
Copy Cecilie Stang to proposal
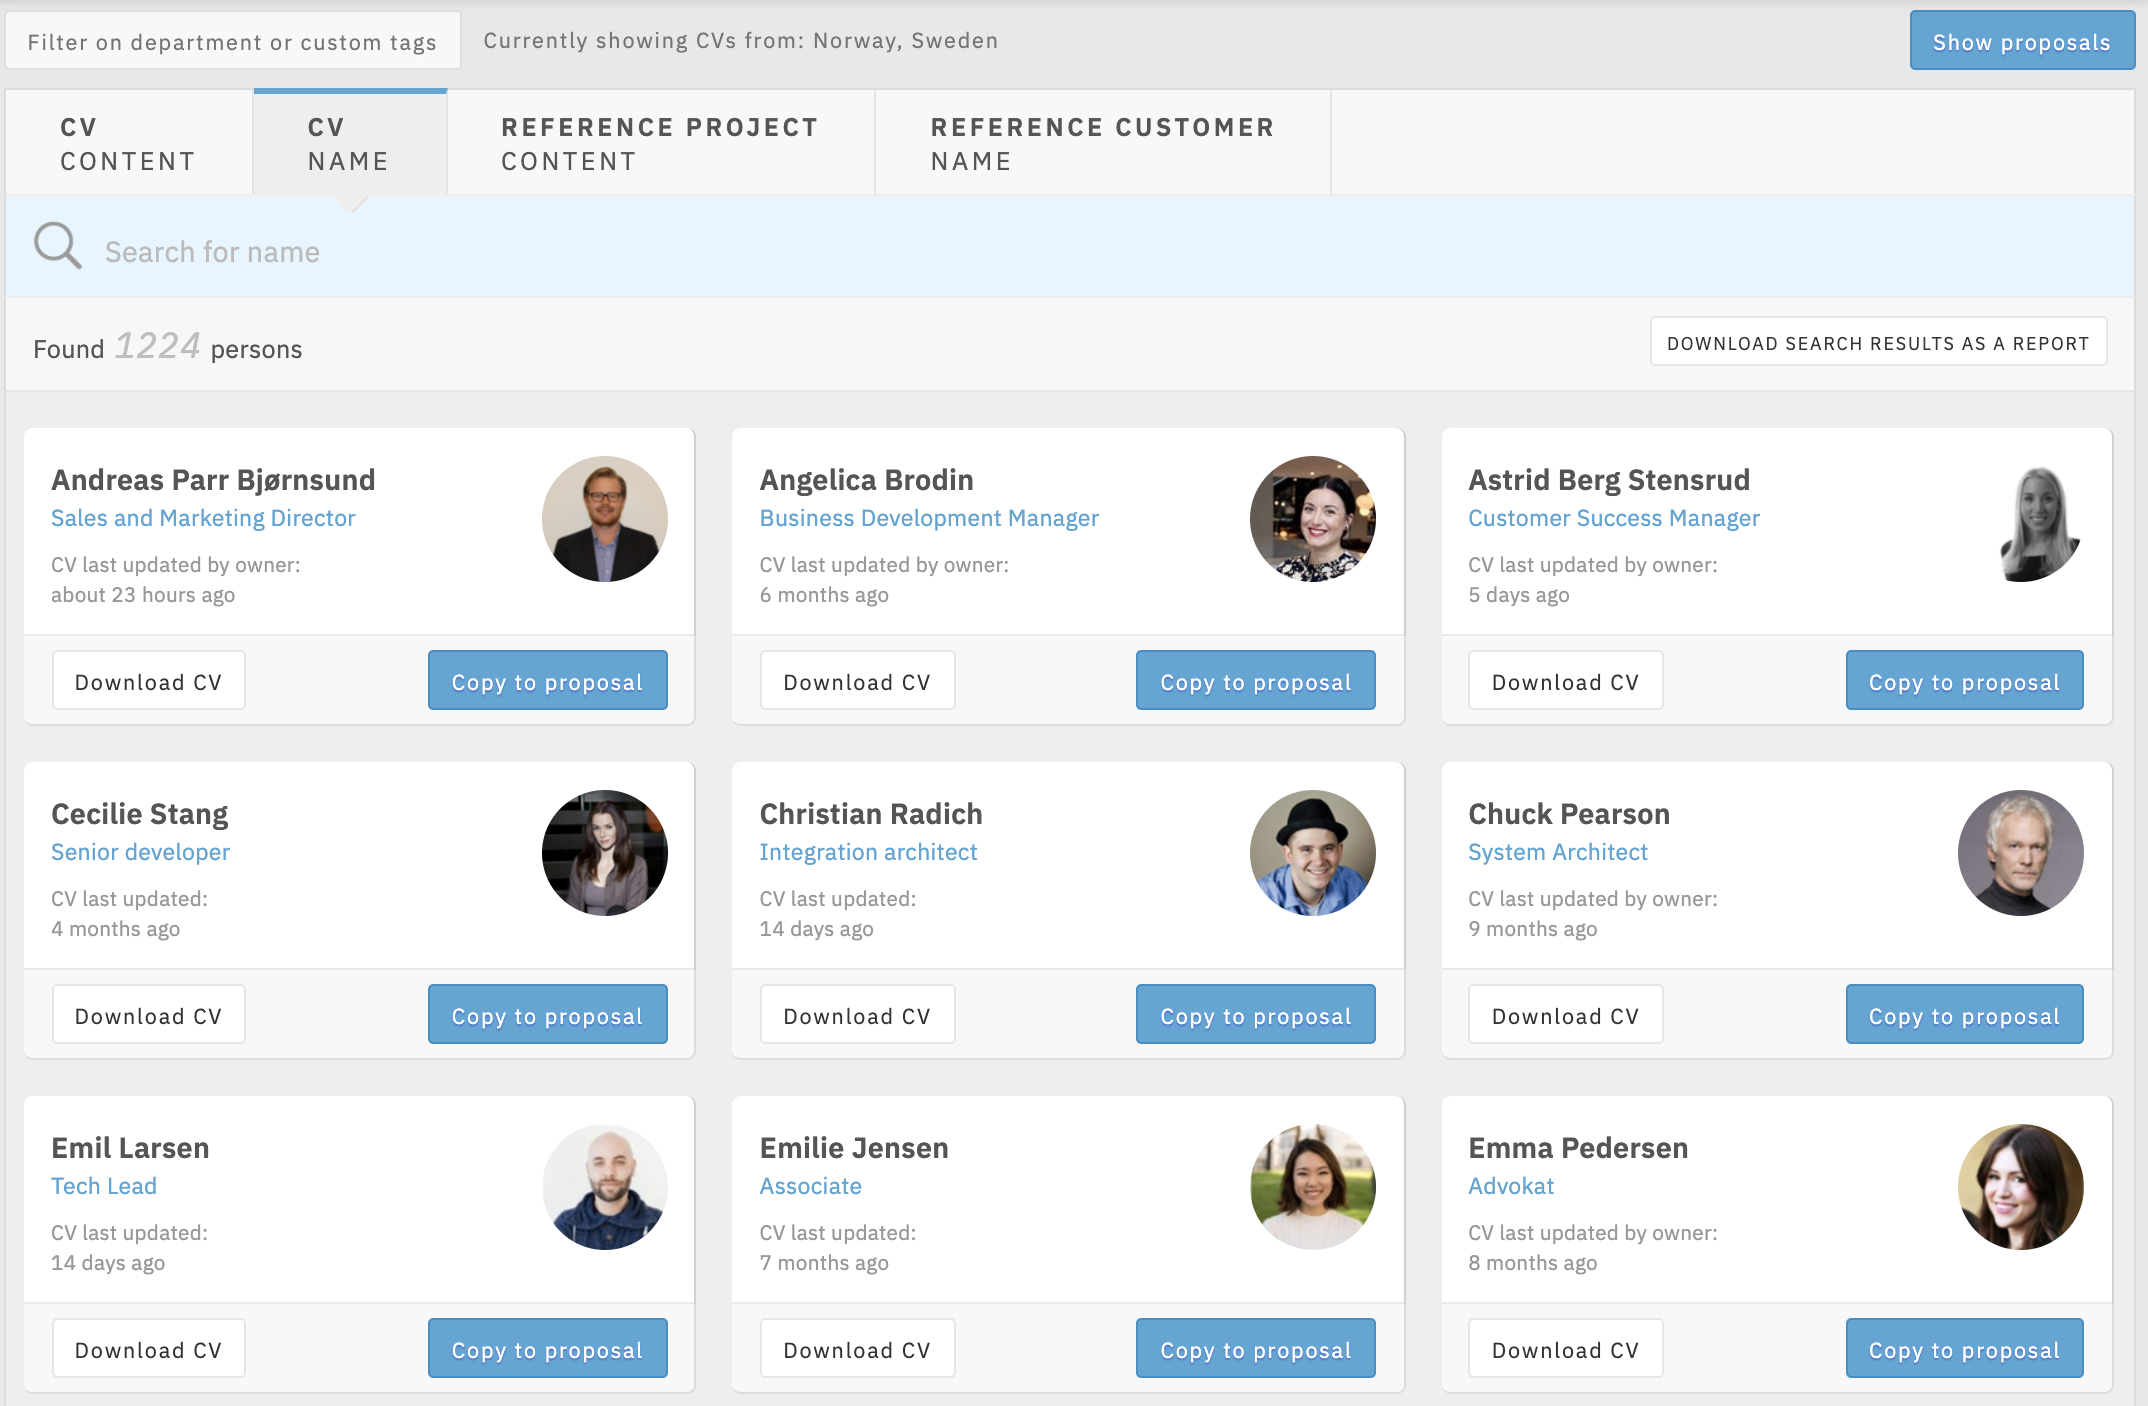[x=548, y=1016]
